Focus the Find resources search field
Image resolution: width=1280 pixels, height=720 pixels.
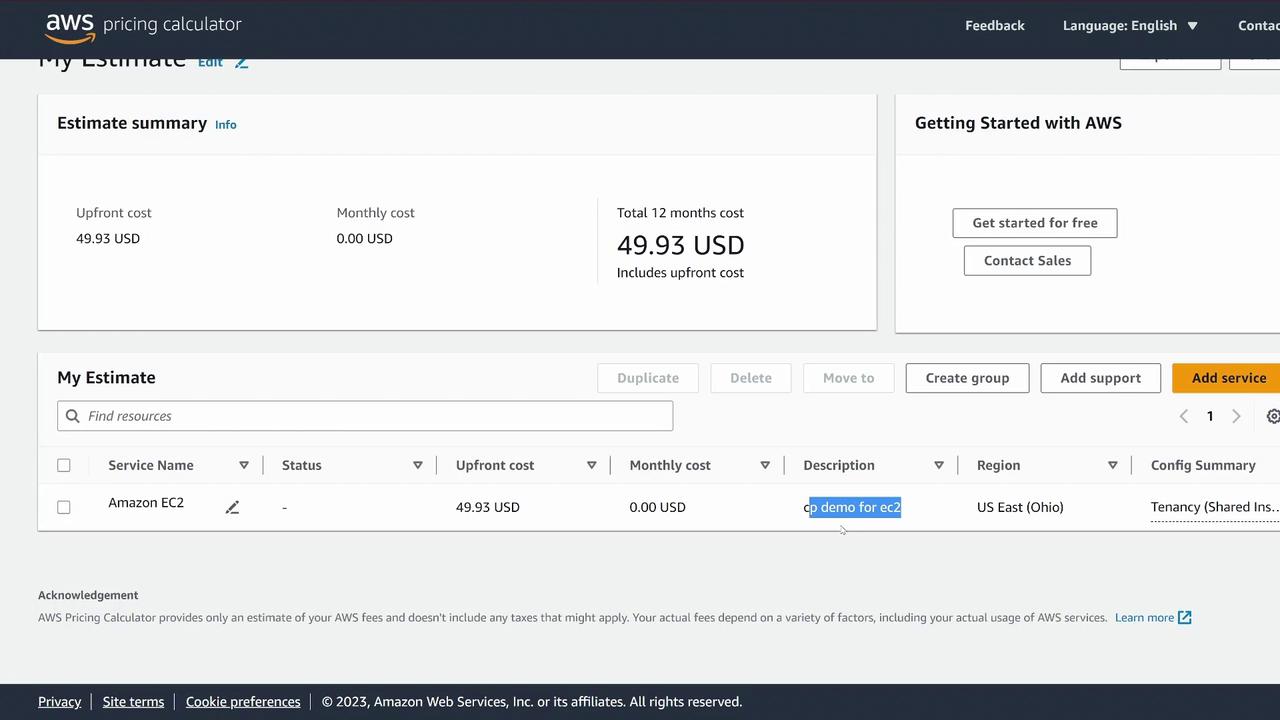365,416
